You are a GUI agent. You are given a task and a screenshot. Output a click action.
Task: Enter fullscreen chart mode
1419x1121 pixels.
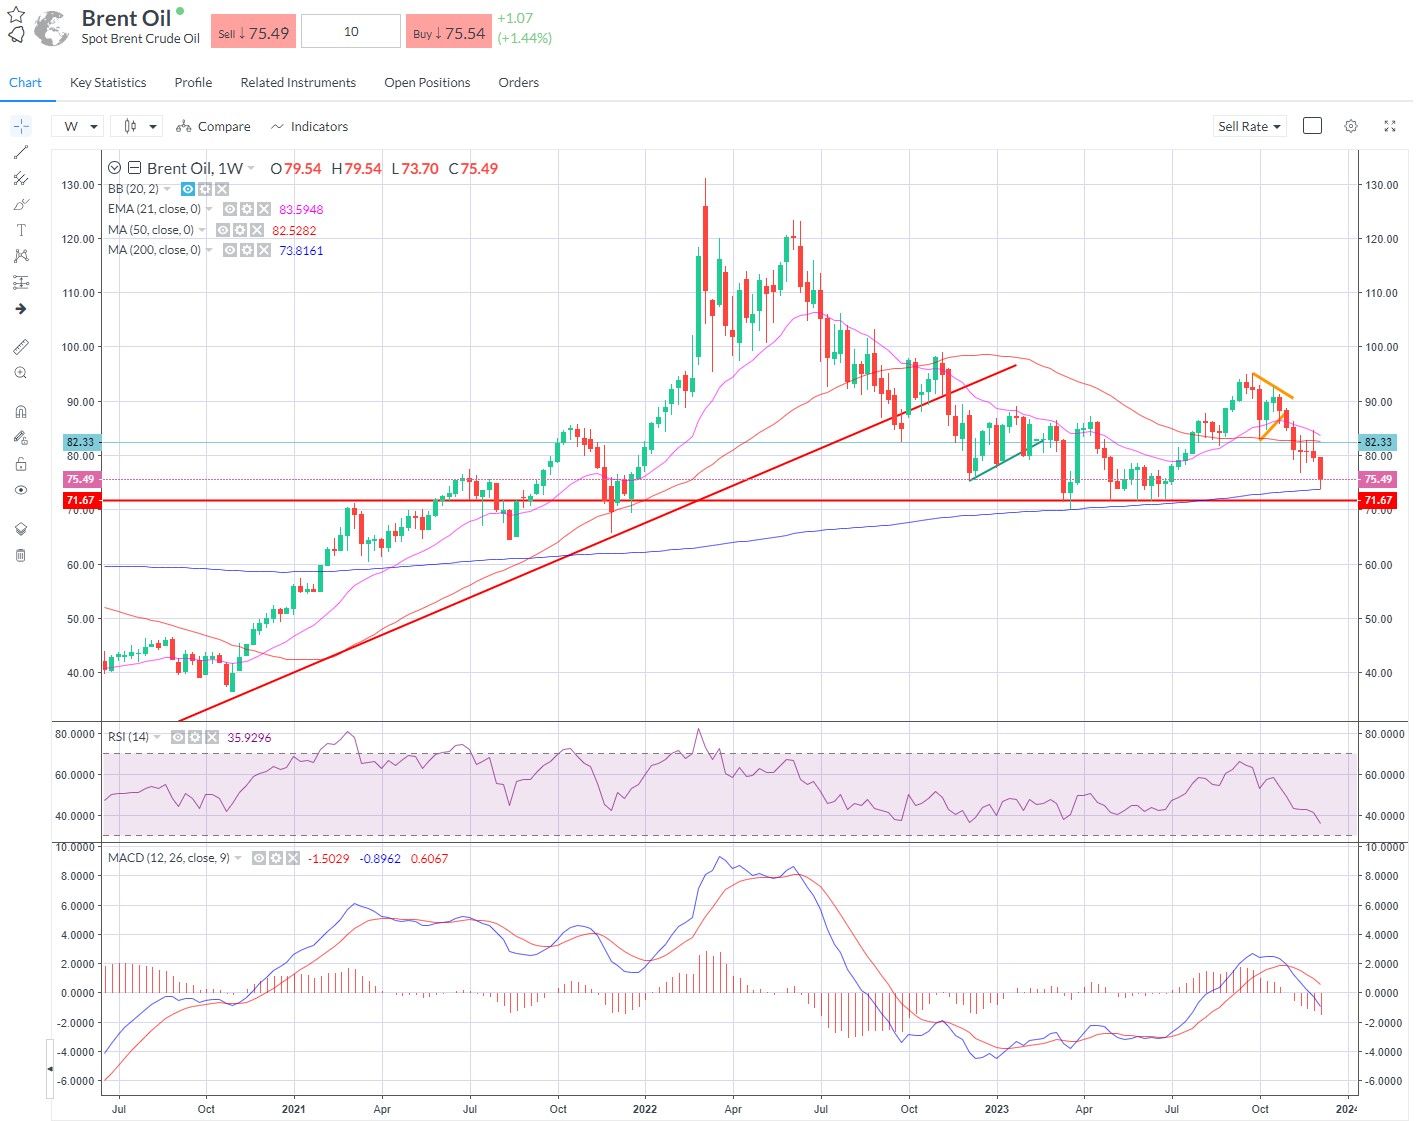tap(1389, 126)
